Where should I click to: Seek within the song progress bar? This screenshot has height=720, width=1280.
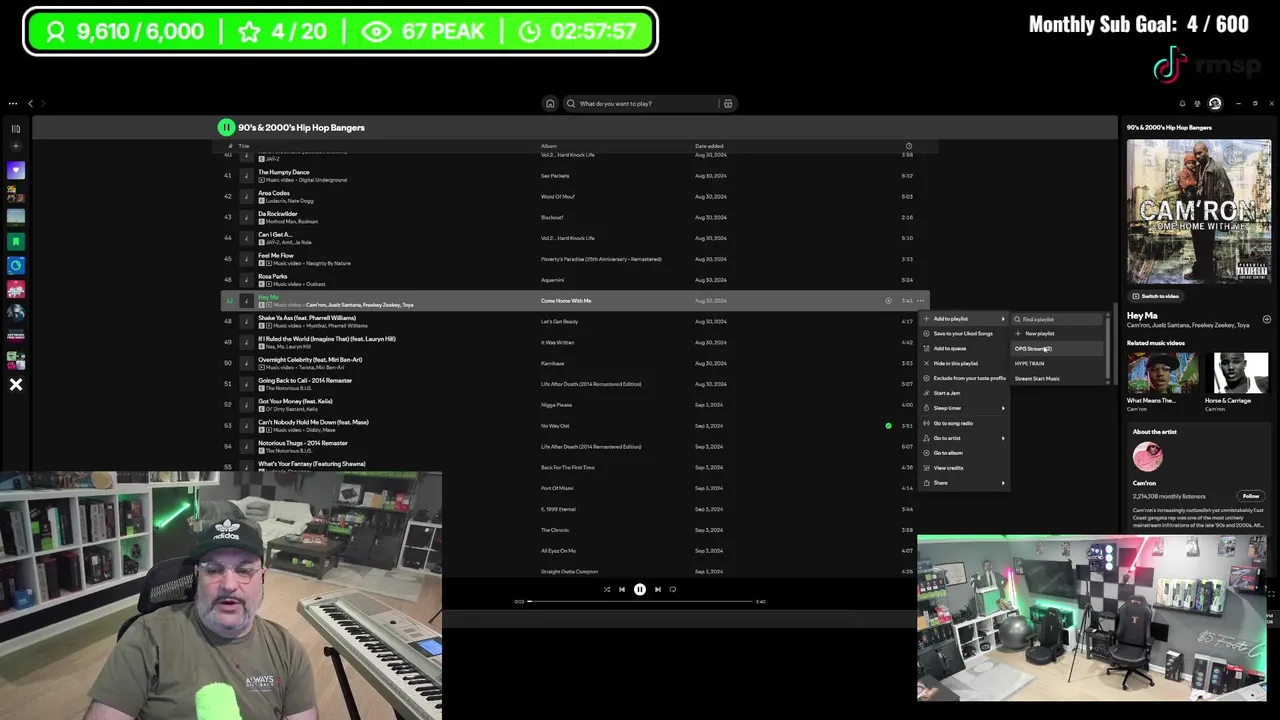[x=640, y=601]
